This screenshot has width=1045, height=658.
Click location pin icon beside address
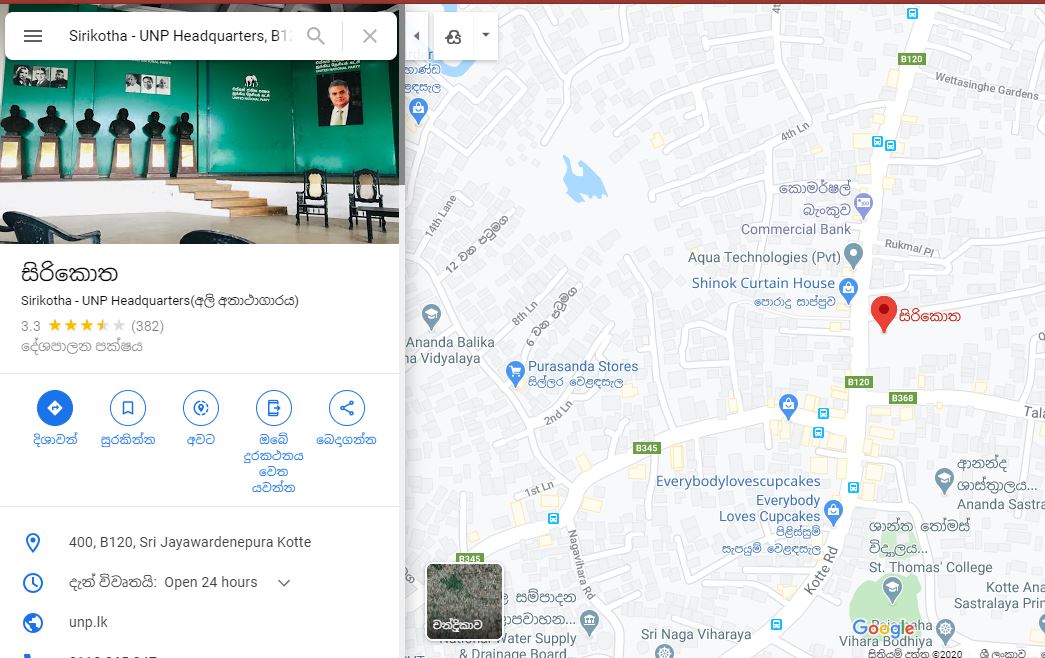click(x=33, y=543)
